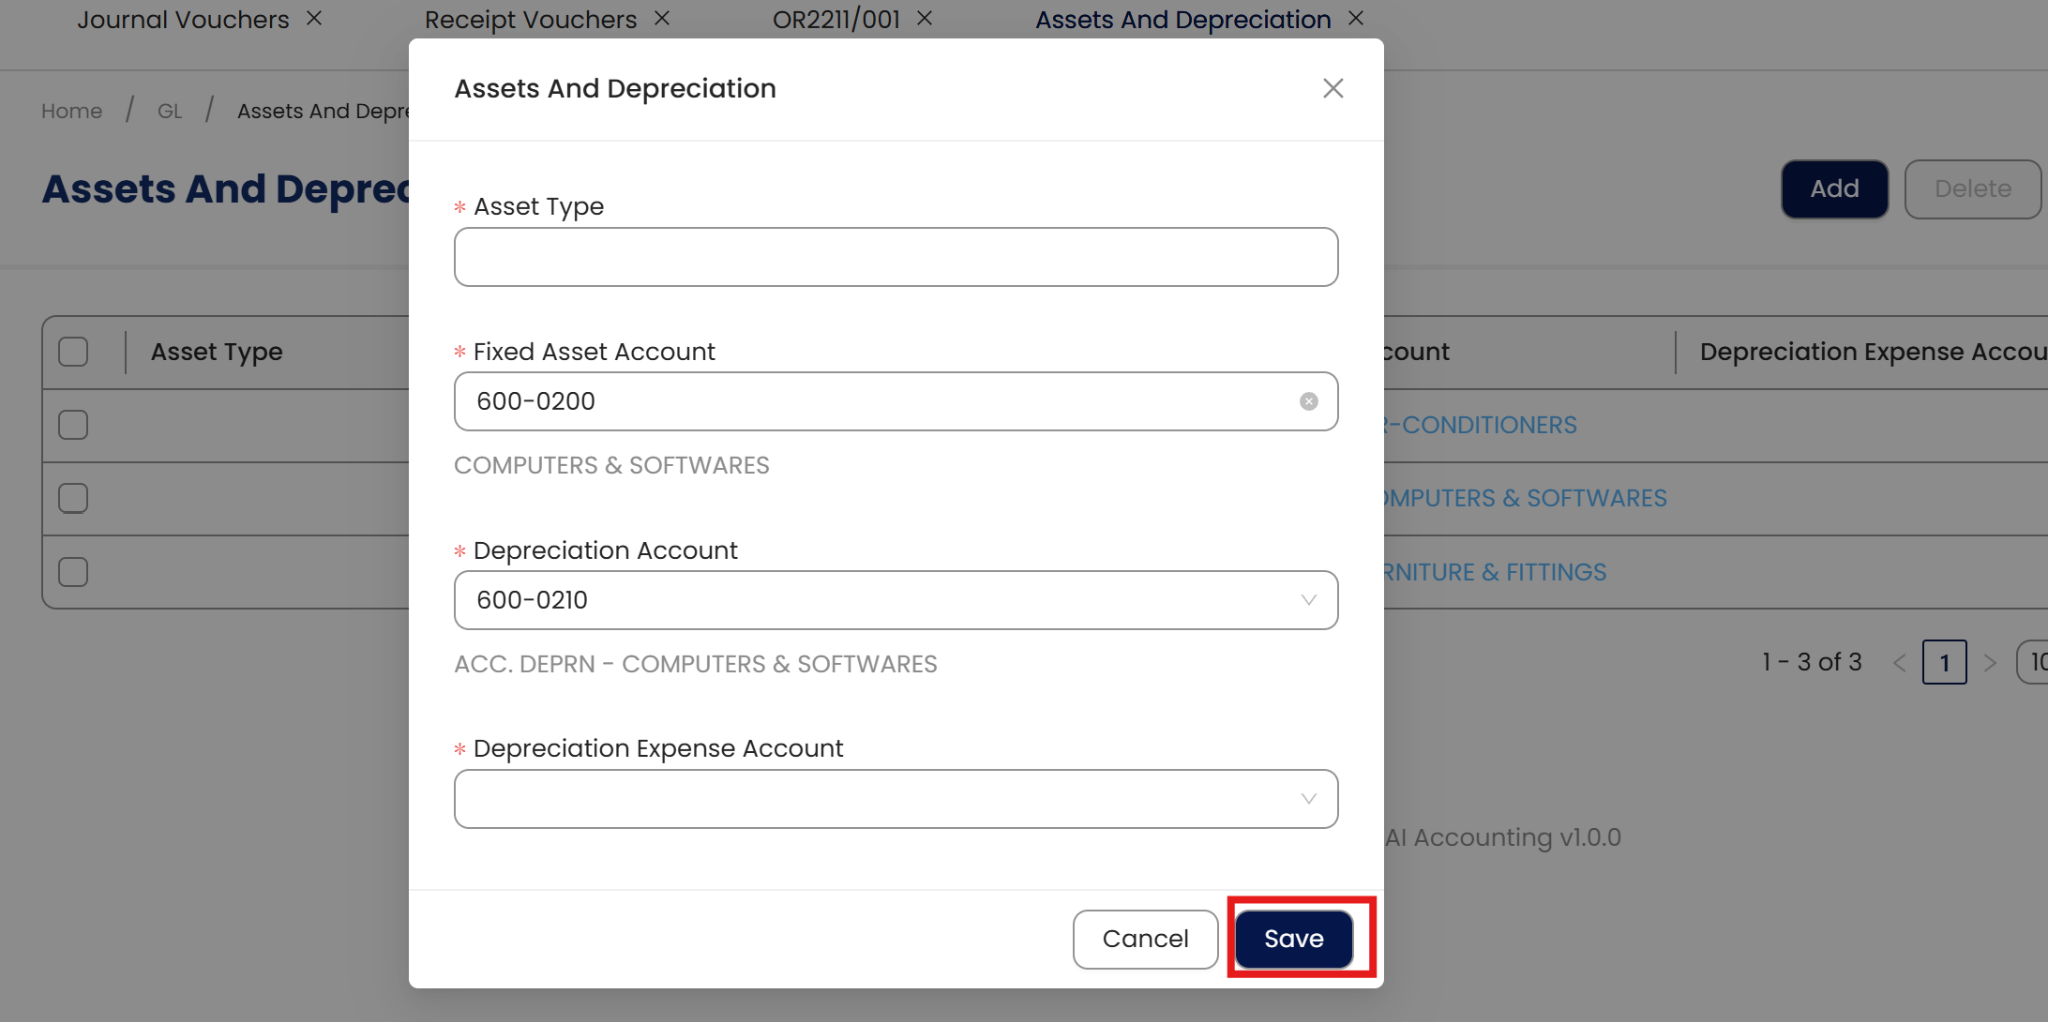Check the third table row checkbox
2048x1022 pixels.
[x=73, y=572]
